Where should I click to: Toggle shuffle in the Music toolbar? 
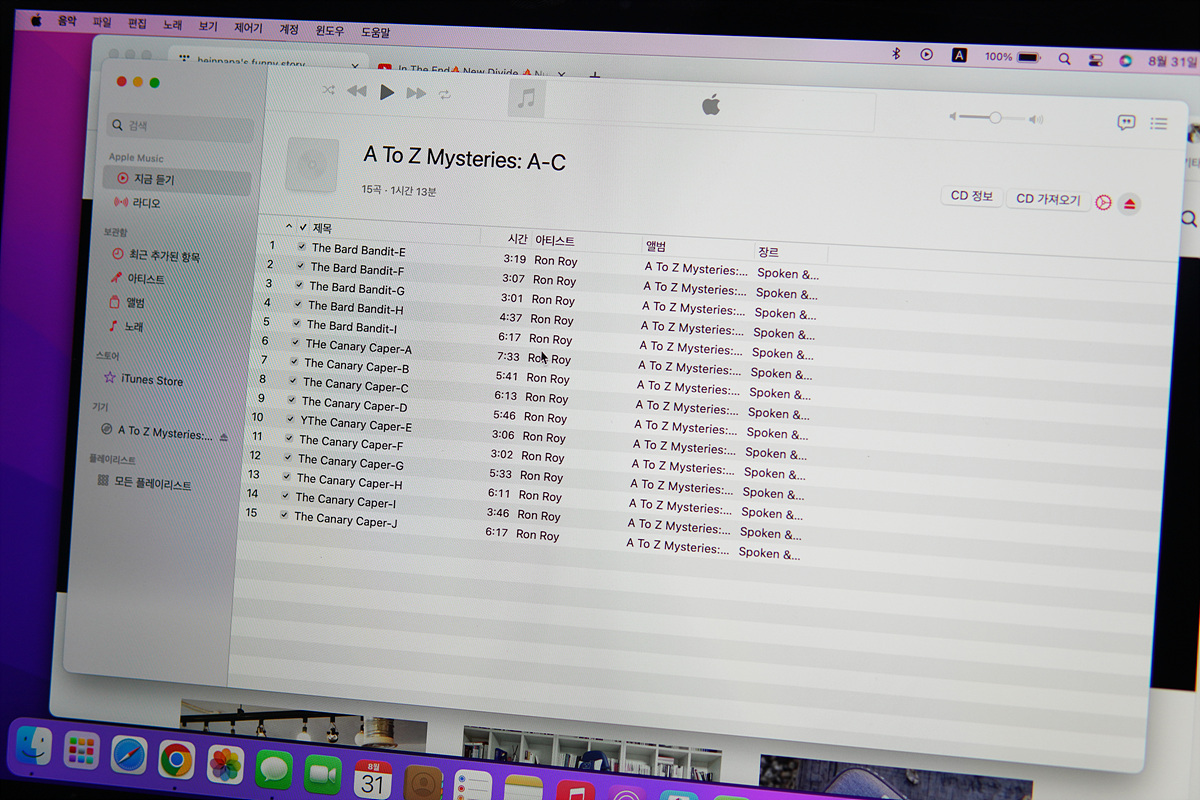[328, 91]
